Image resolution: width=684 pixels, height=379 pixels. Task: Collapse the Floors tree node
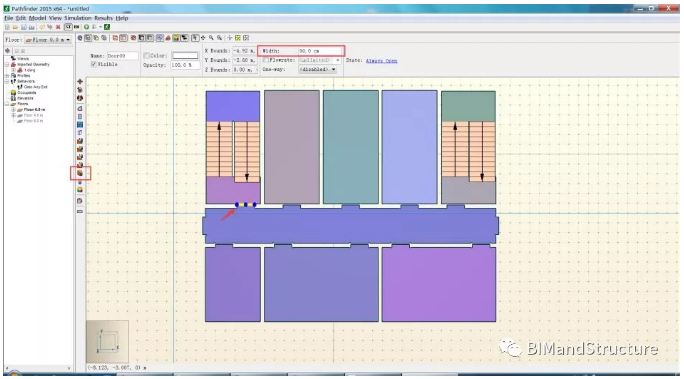click(7, 104)
